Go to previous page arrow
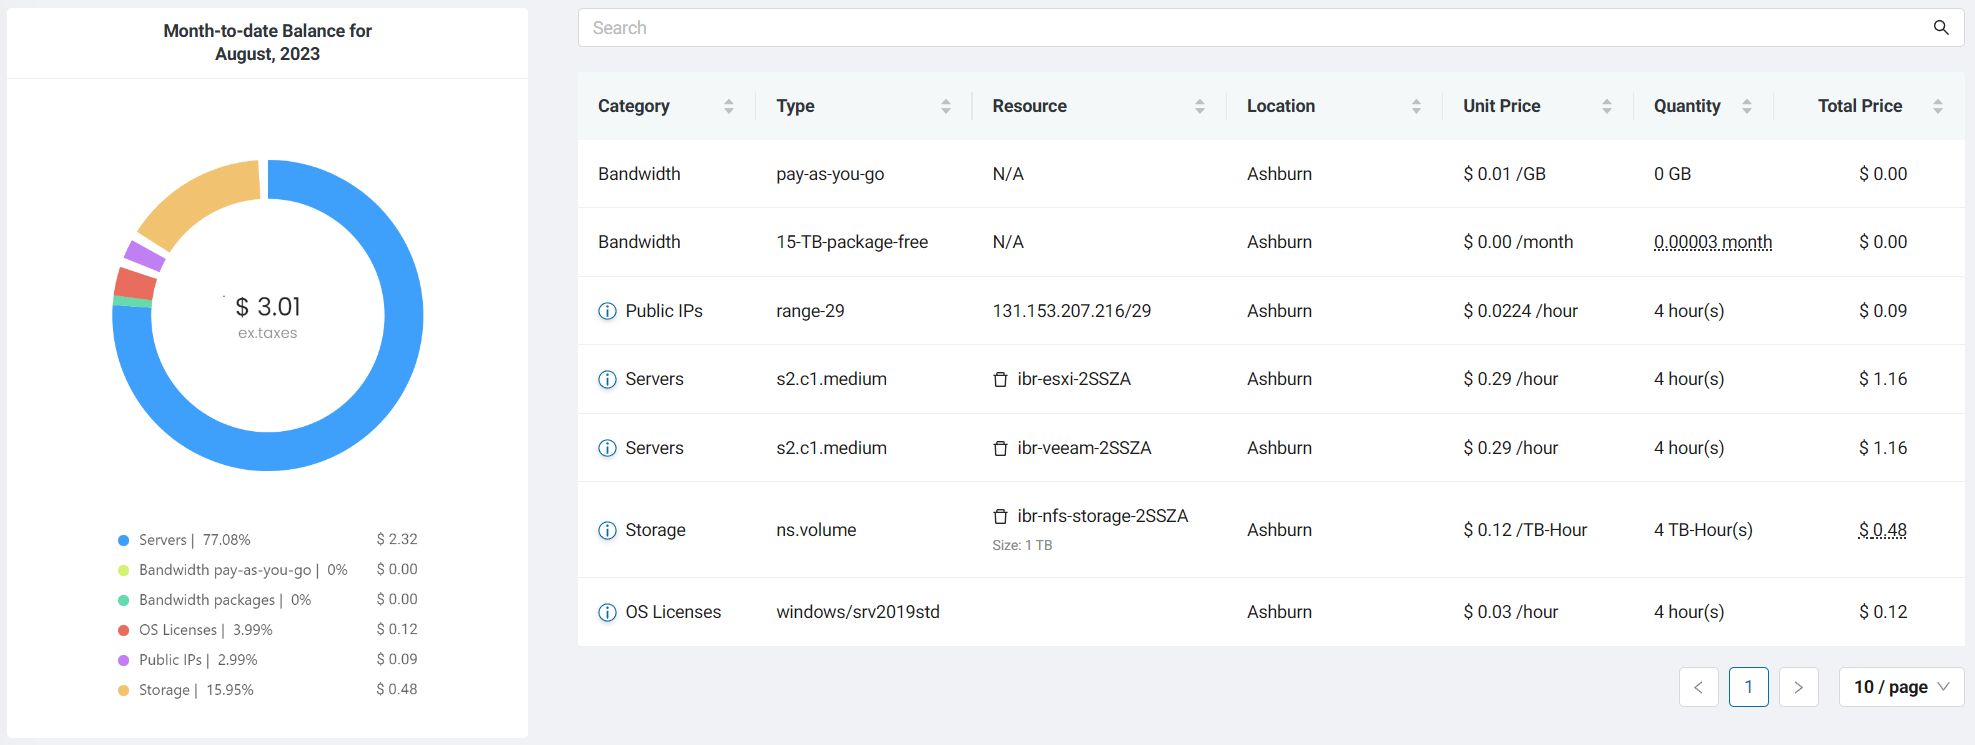Screen dimensions: 1975x745 1698,687
